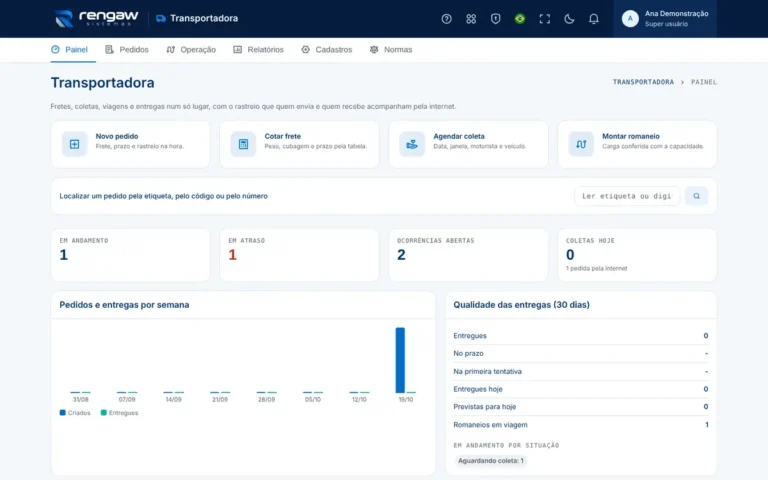Open the Pedidos menu
Screen dimensions: 768x480
pos(127,49)
